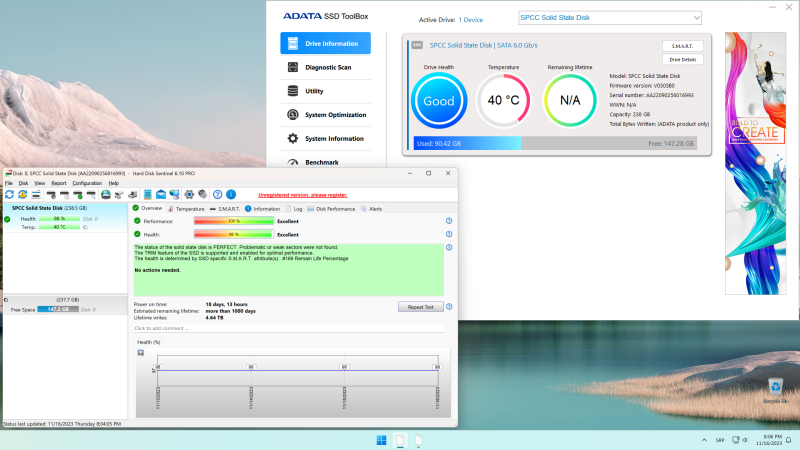Open System Information in ADATA ToolBox
This screenshot has width=800, height=450.
tap(326, 138)
